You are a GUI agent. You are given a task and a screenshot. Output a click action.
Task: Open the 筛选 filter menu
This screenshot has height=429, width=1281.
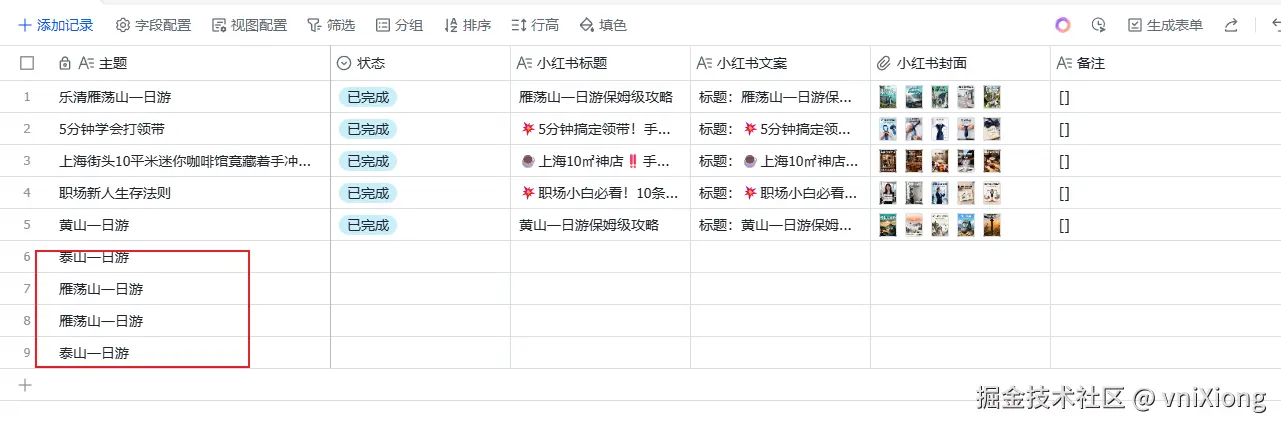[331, 25]
